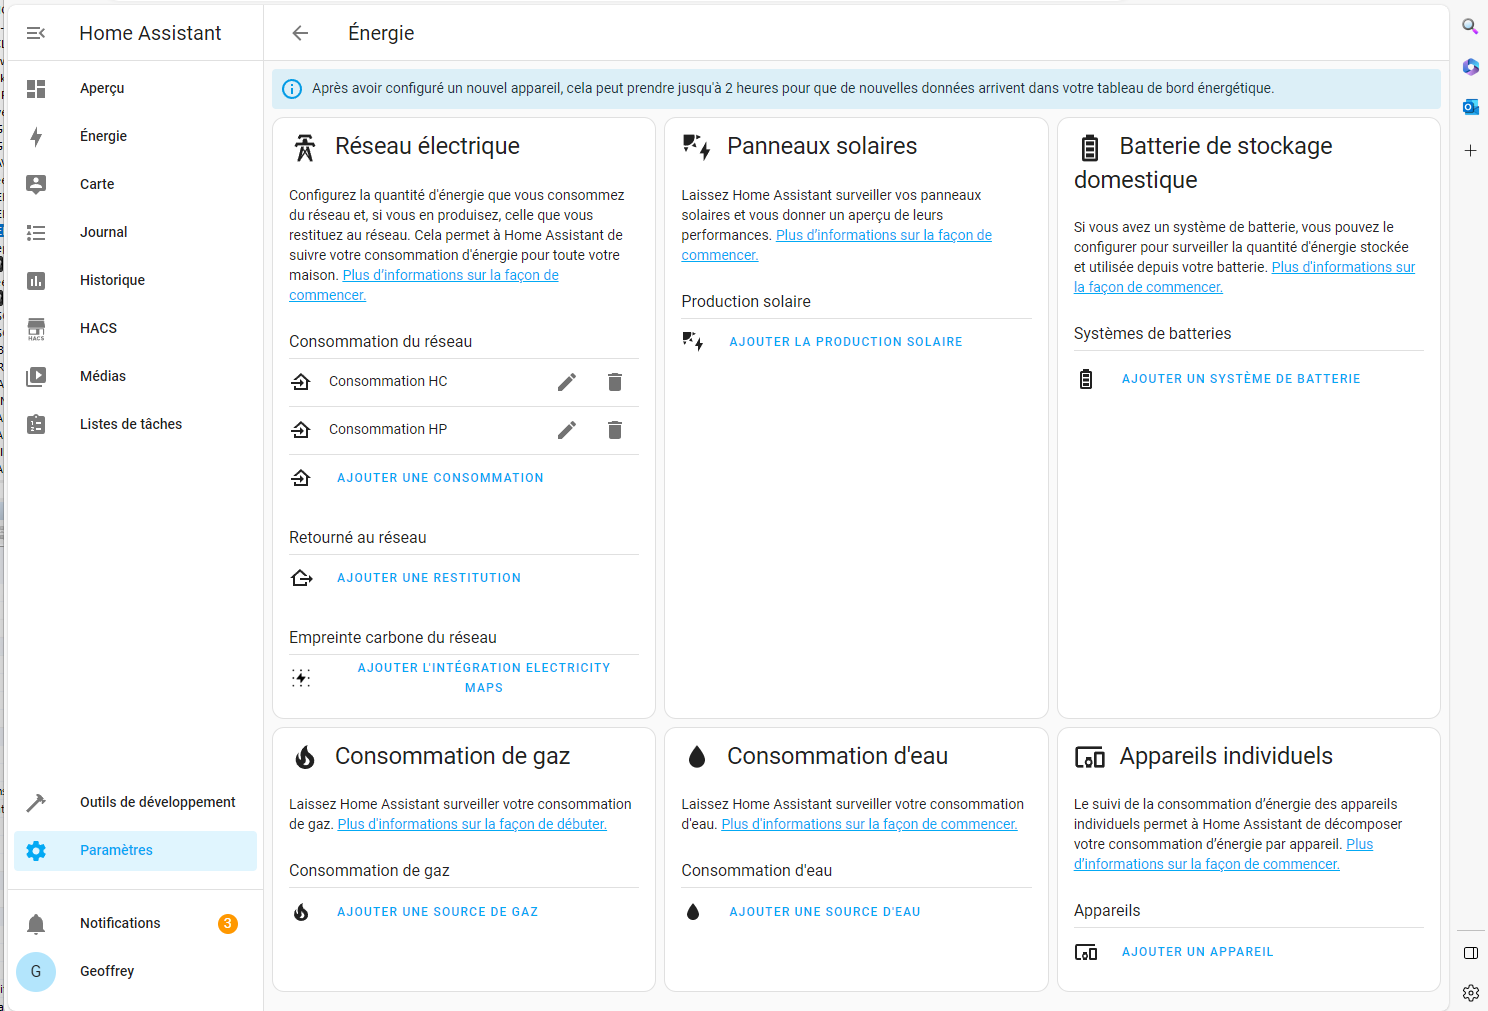Image resolution: width=1488 pixels, height=1011 pixels.
Task: Add the Electricity Maps integration
Action: click(x=484, y=678)
